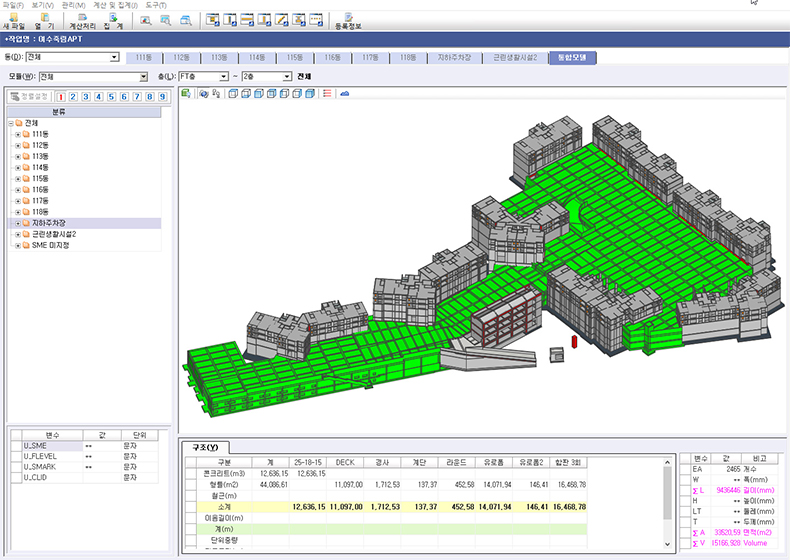Open the 도구(T) menu
Screen dimensions: 790x560
[156, 5]
